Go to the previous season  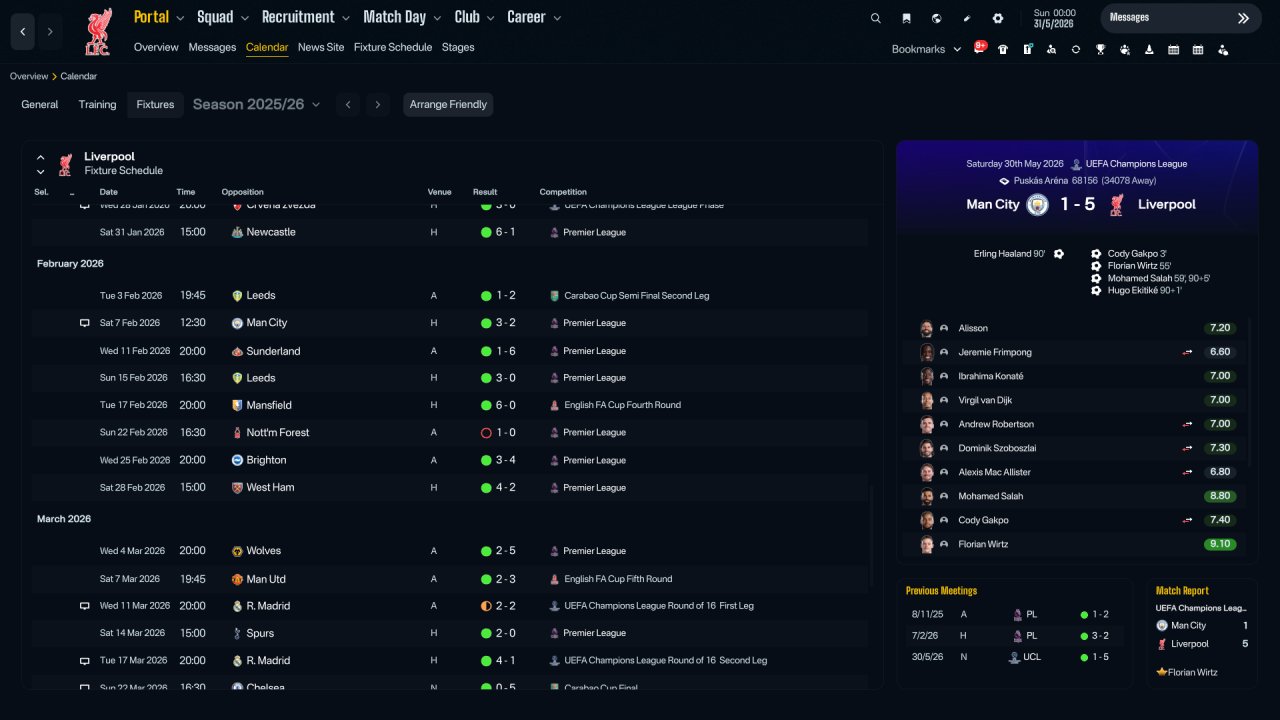point(348,104)
